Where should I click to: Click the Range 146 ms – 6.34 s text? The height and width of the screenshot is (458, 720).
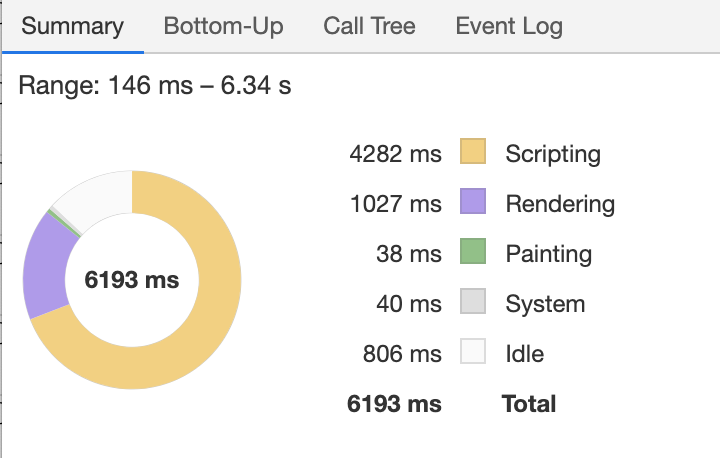coord(155,85)
